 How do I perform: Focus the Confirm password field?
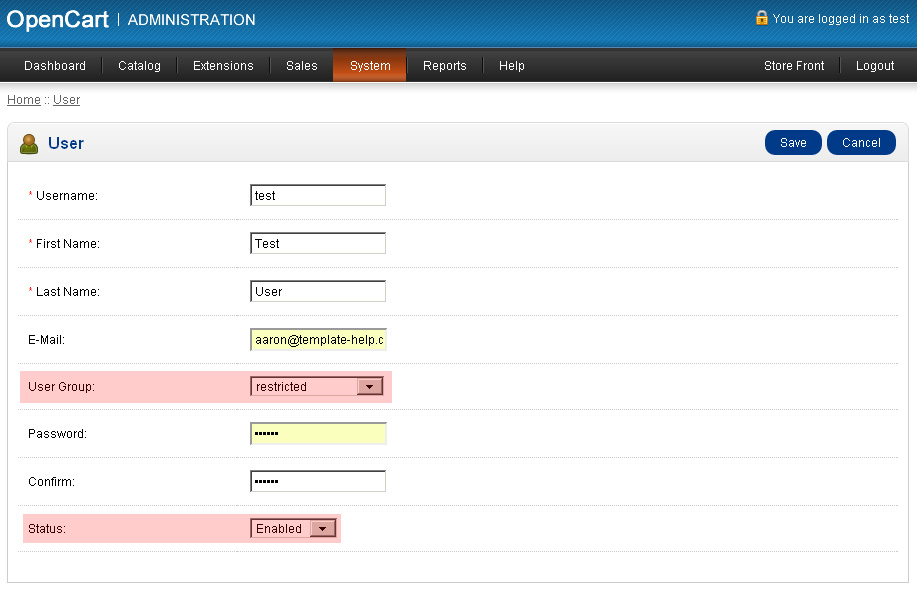coord(318,481)
